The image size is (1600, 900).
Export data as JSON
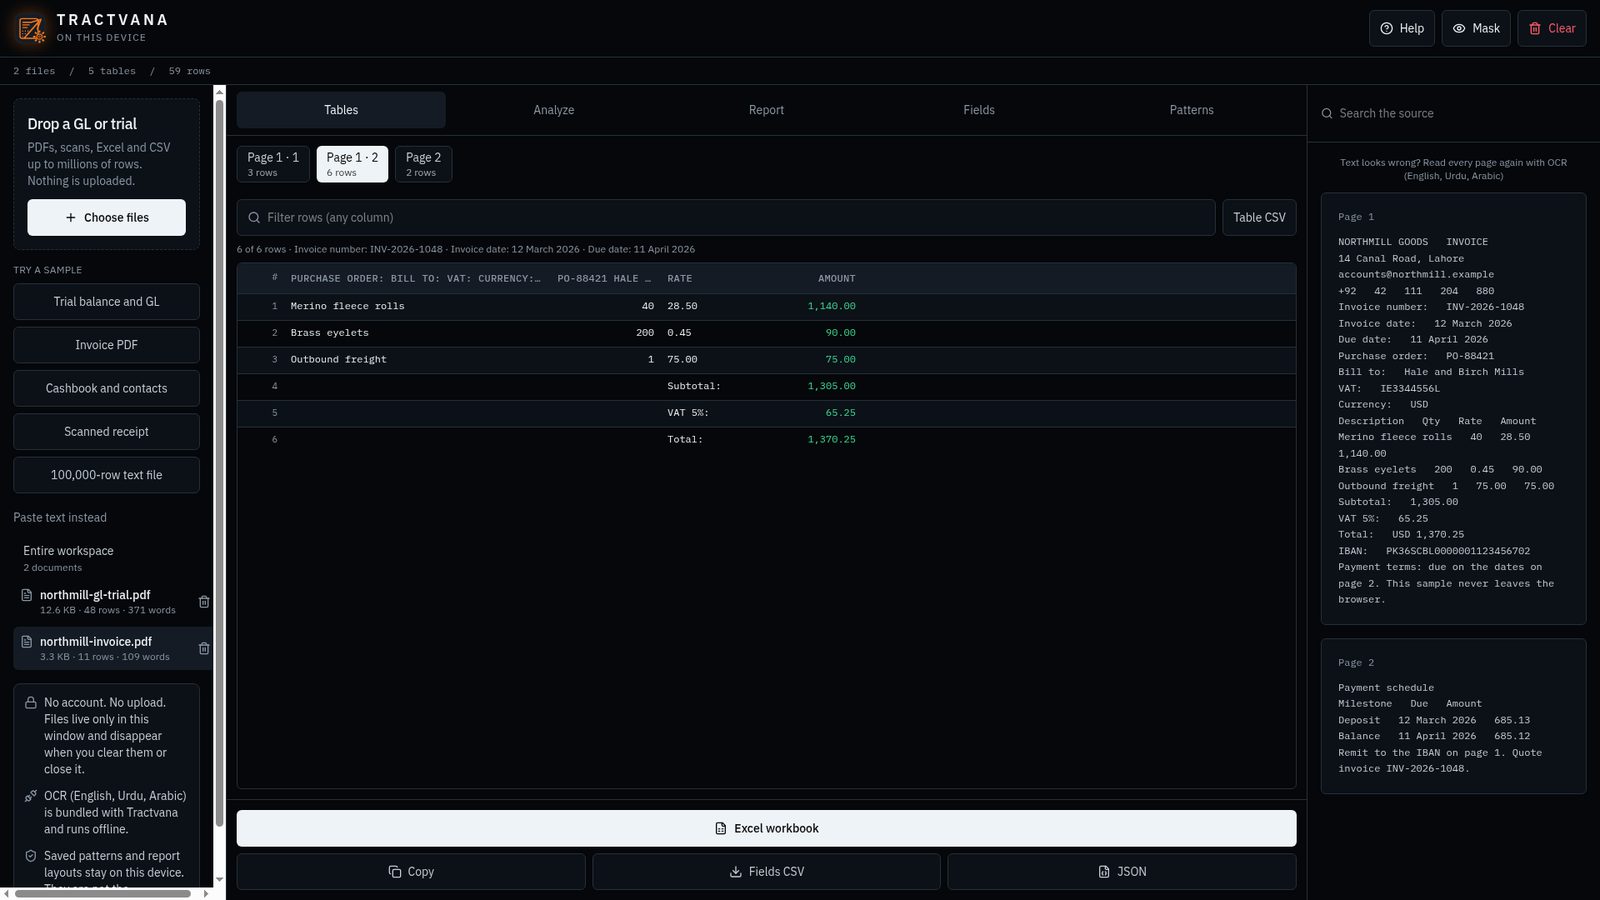click(1122, 872)
